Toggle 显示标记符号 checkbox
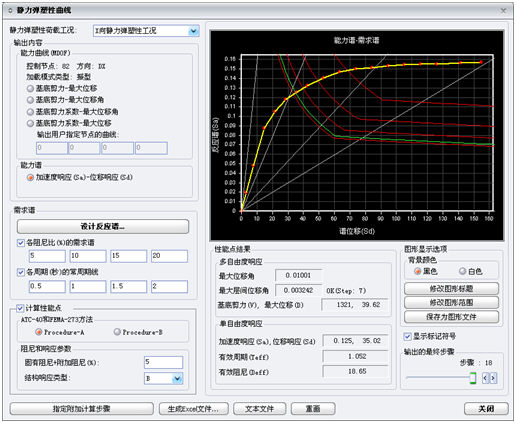Image resolution: width=516 pixels, height=423 pixels. pos(407,336)
